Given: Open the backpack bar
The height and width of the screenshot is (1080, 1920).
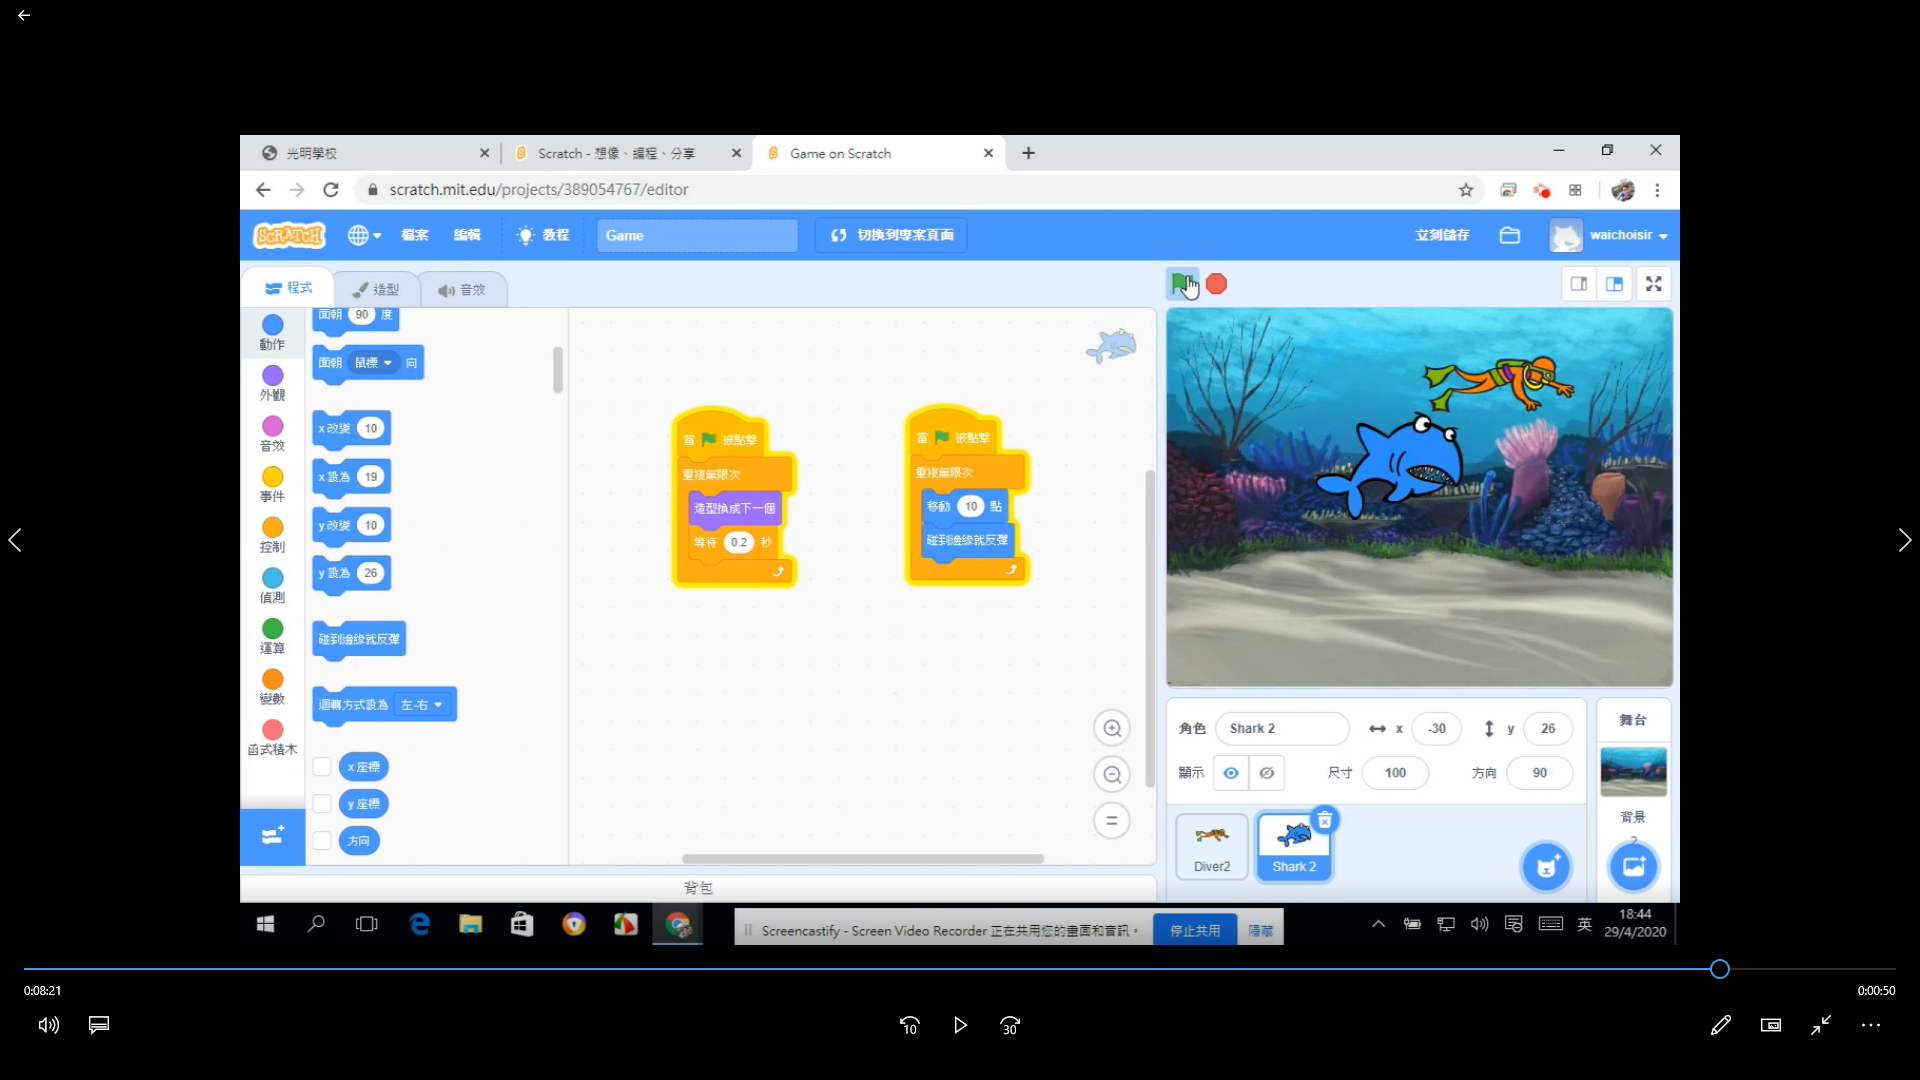Looking at the screenshot, I should (x=698, y=888).
